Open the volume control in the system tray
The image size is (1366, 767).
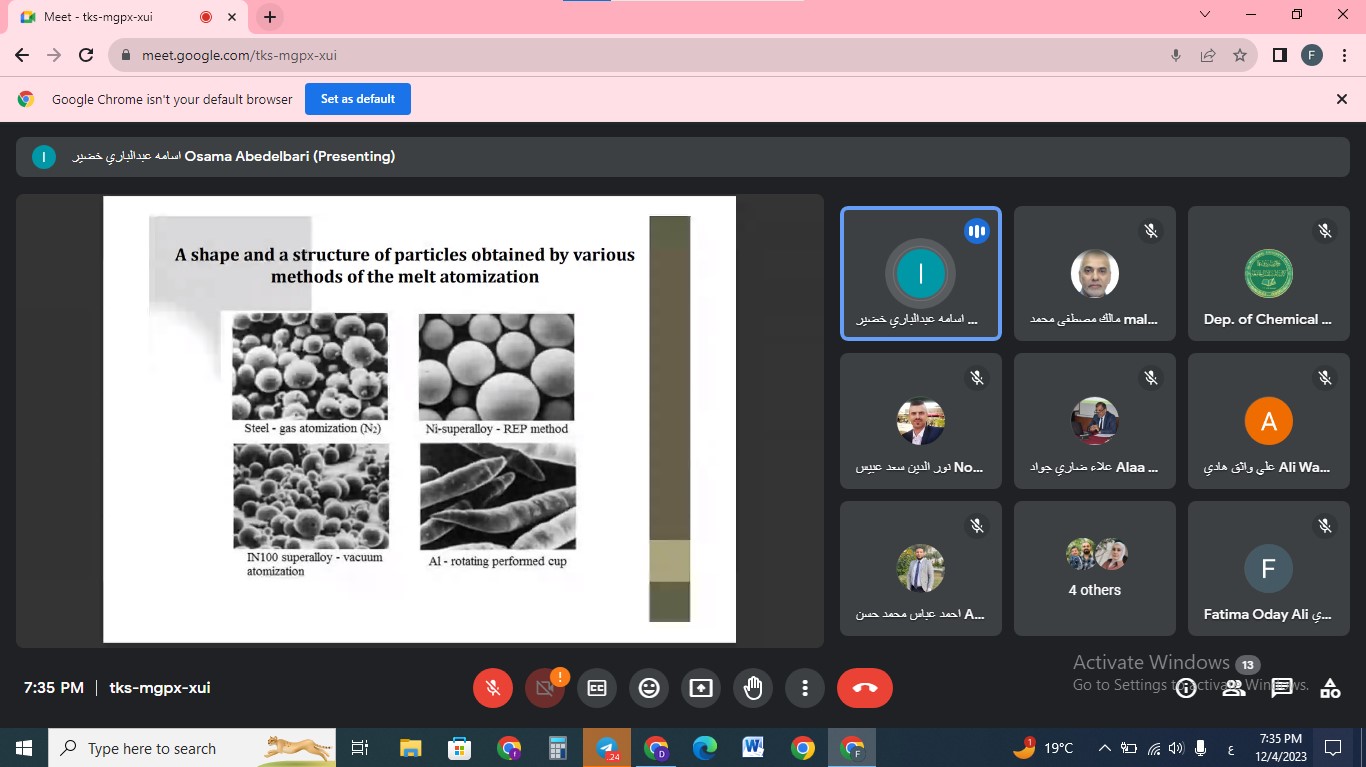[x=1175, y=748]
